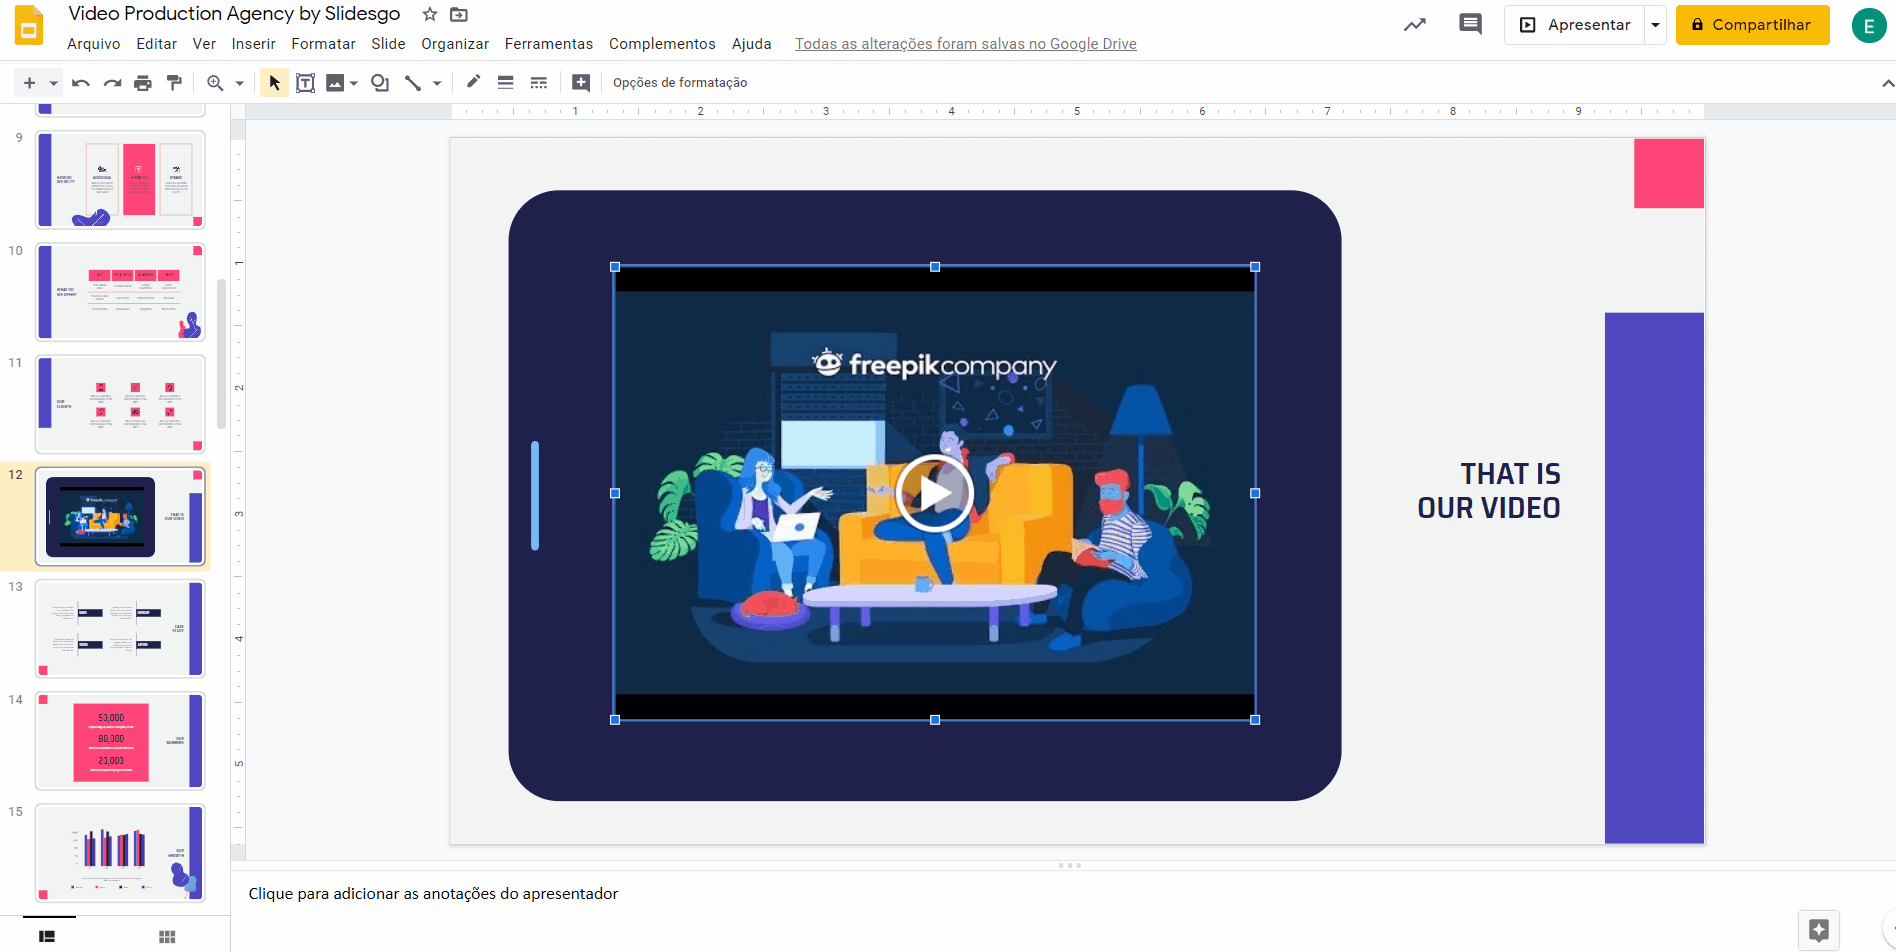Click the purple rectangle shape on slide
Image resolution: width=1896 pixels, height=952 pixels.
(x=1654, y=578)
